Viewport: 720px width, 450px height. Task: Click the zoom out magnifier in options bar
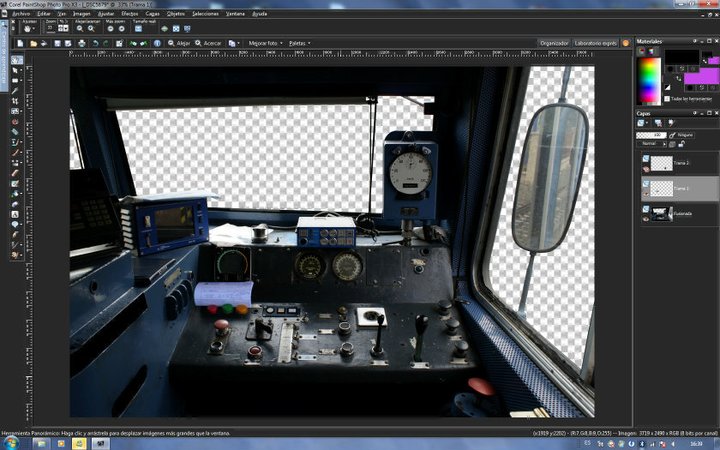[79, 29]
